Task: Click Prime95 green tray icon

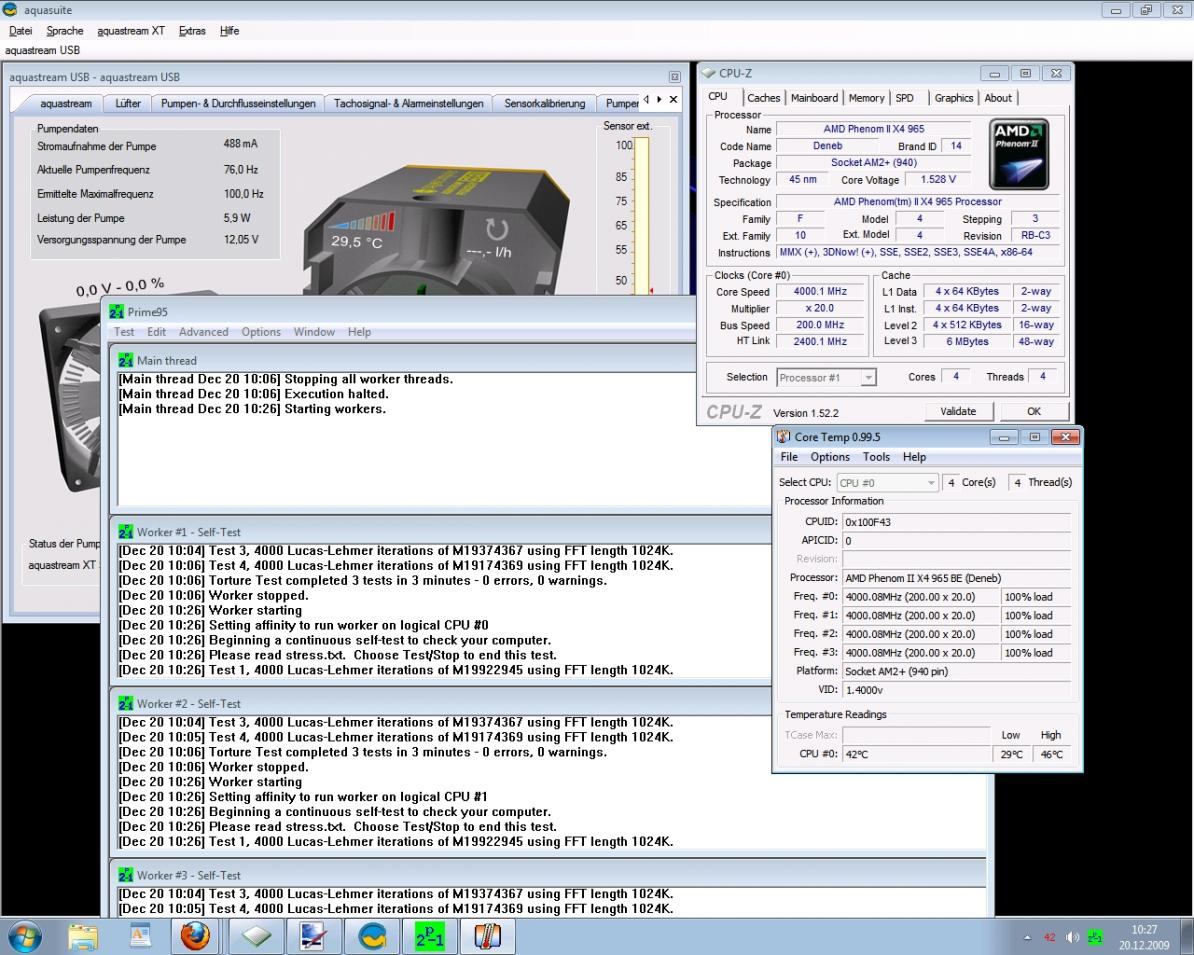Action: [x=1095, y=937]
